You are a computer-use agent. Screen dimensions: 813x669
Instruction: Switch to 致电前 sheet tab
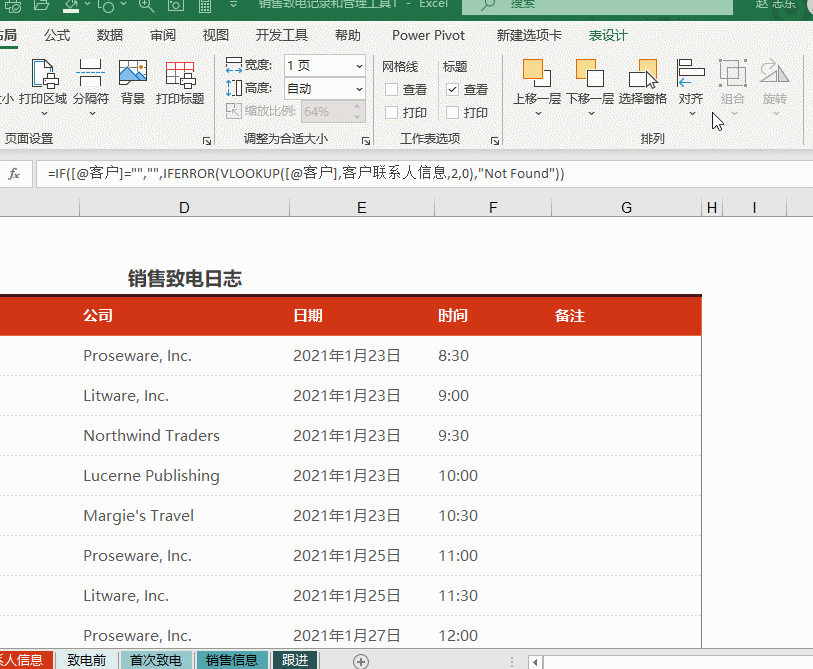(x=87, y=660)
